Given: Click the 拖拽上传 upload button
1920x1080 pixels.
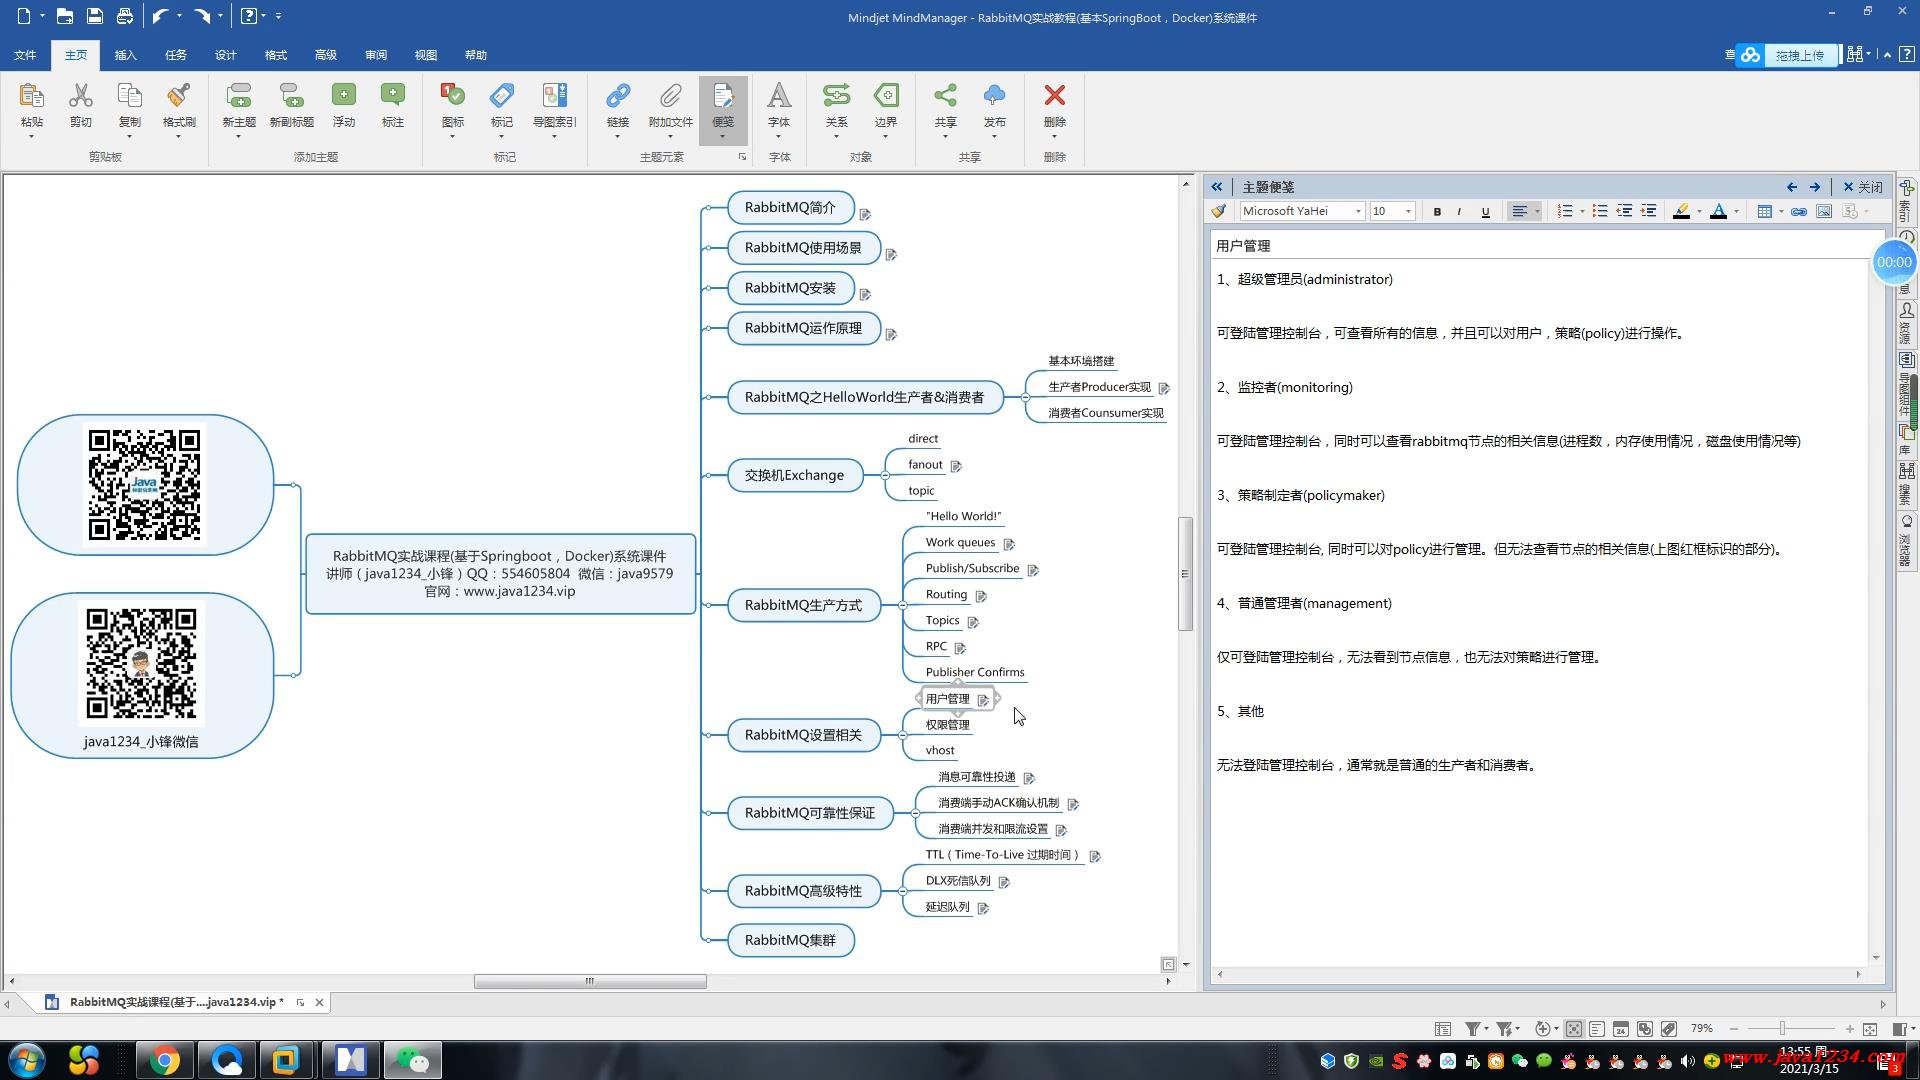Looking at the screenshot, I should 1800,56.
